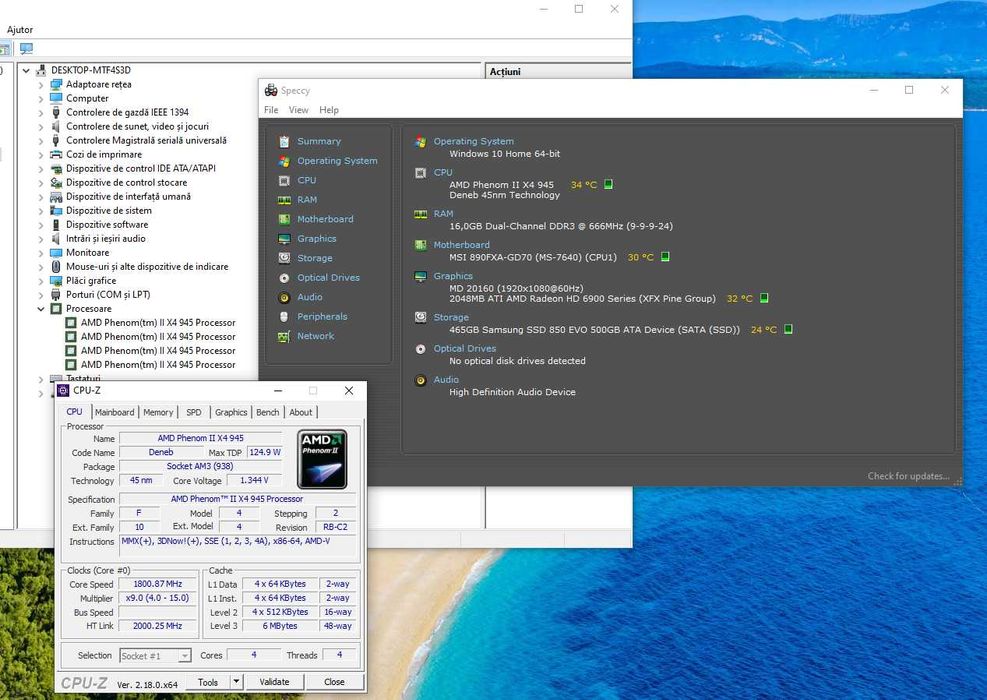Open the Operating System sidebar icon in Speccy
The image size is (987, 700).
(x=285, y=161)
